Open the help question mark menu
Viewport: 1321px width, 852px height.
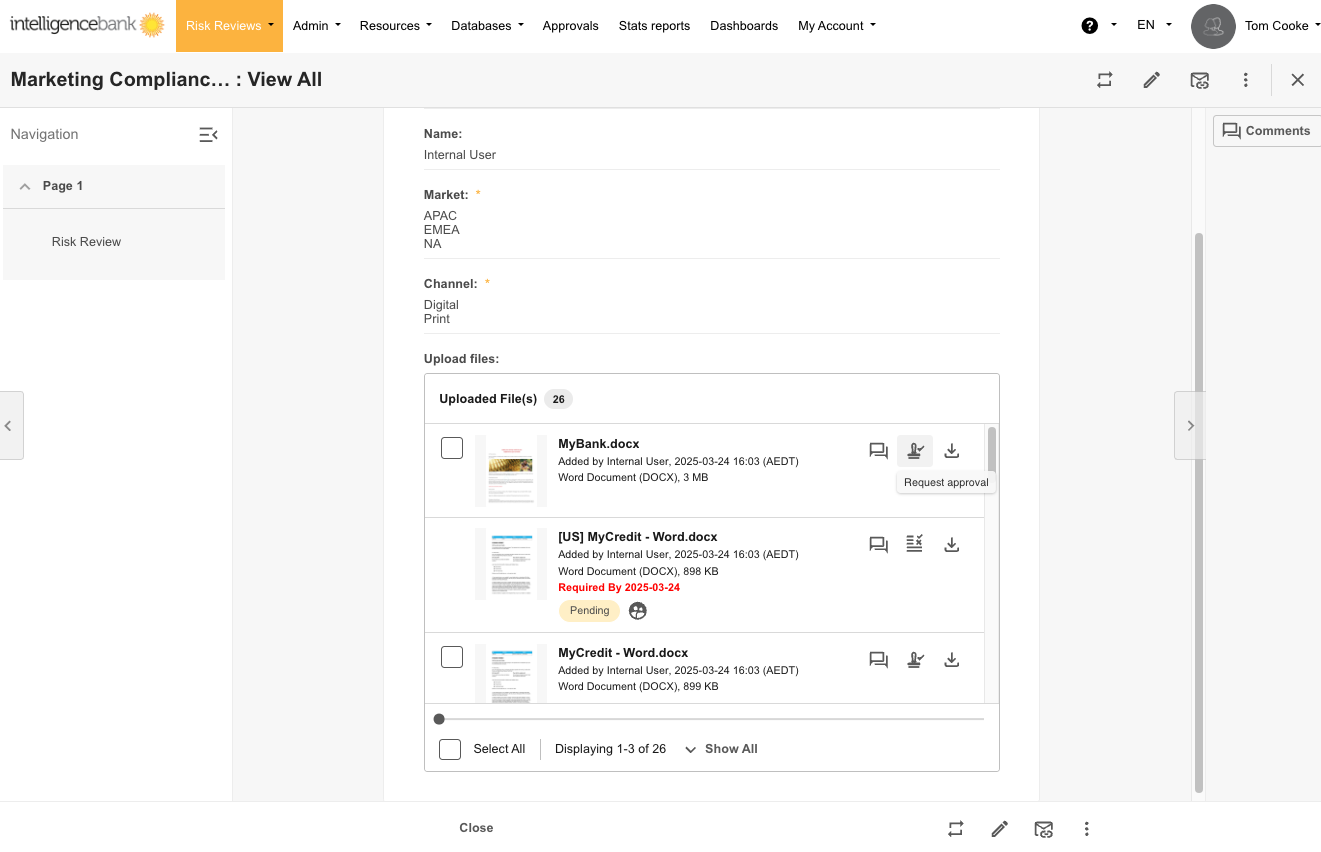pos(1090,26)
